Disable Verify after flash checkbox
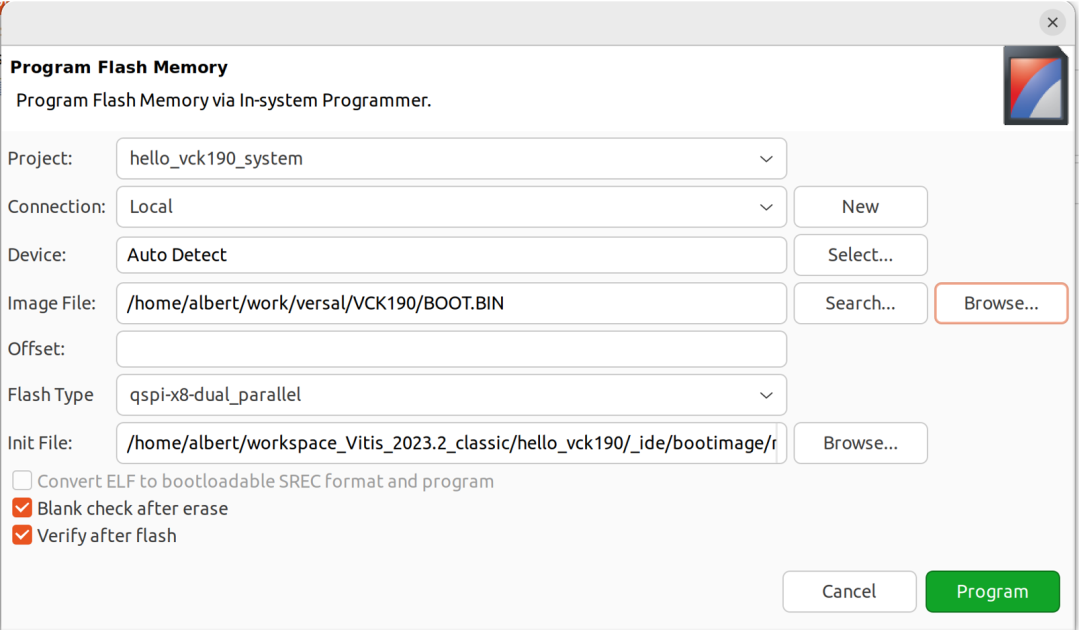Viewport: 1080px width, 634px height. click(x=22, y=535)
